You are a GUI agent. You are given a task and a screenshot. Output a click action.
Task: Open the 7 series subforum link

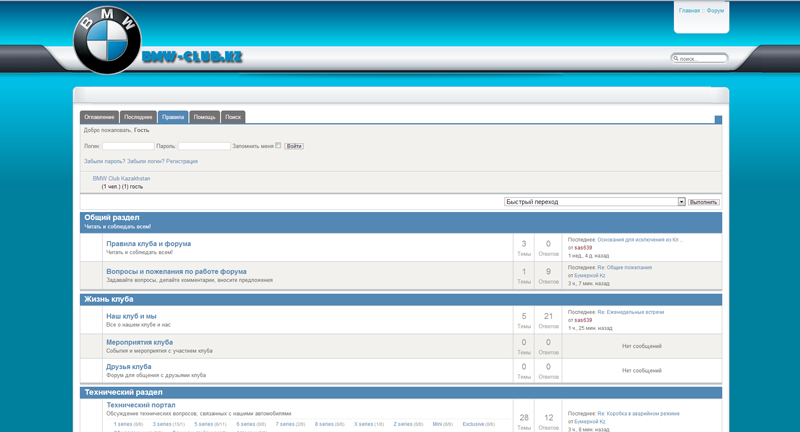point(285,424)
